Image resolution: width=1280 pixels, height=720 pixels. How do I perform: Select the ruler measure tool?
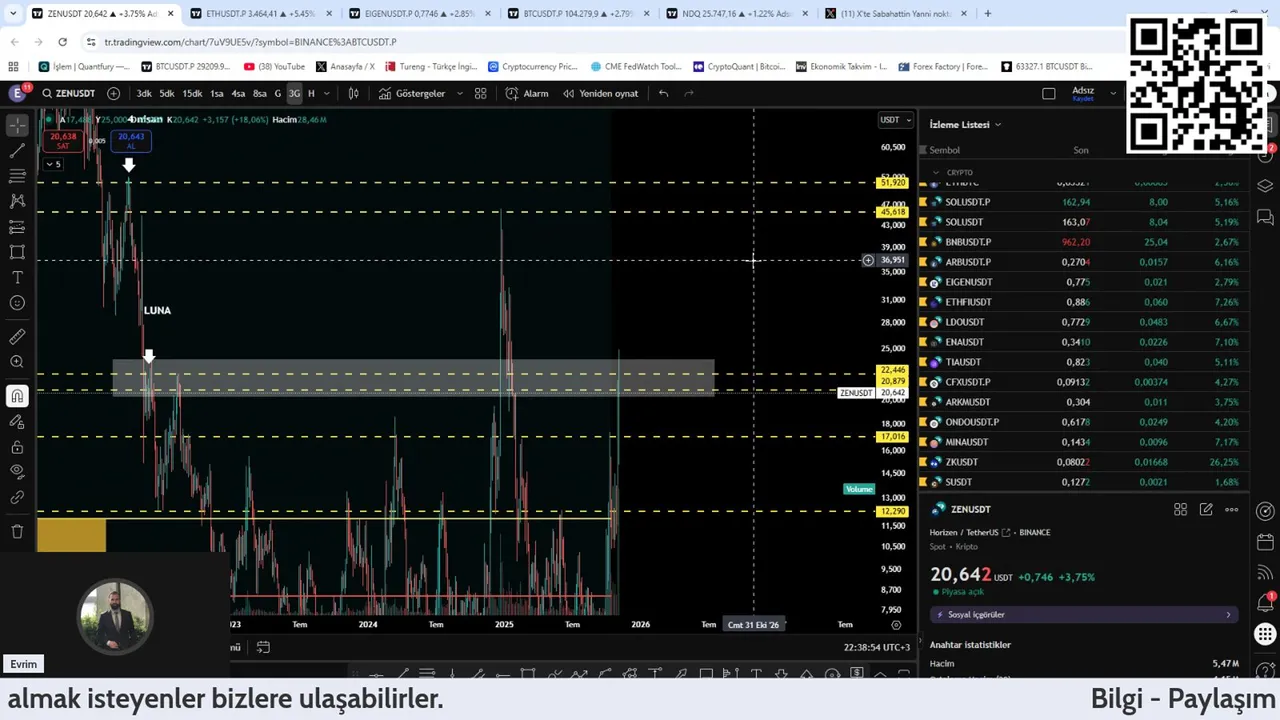coord(17,337)
